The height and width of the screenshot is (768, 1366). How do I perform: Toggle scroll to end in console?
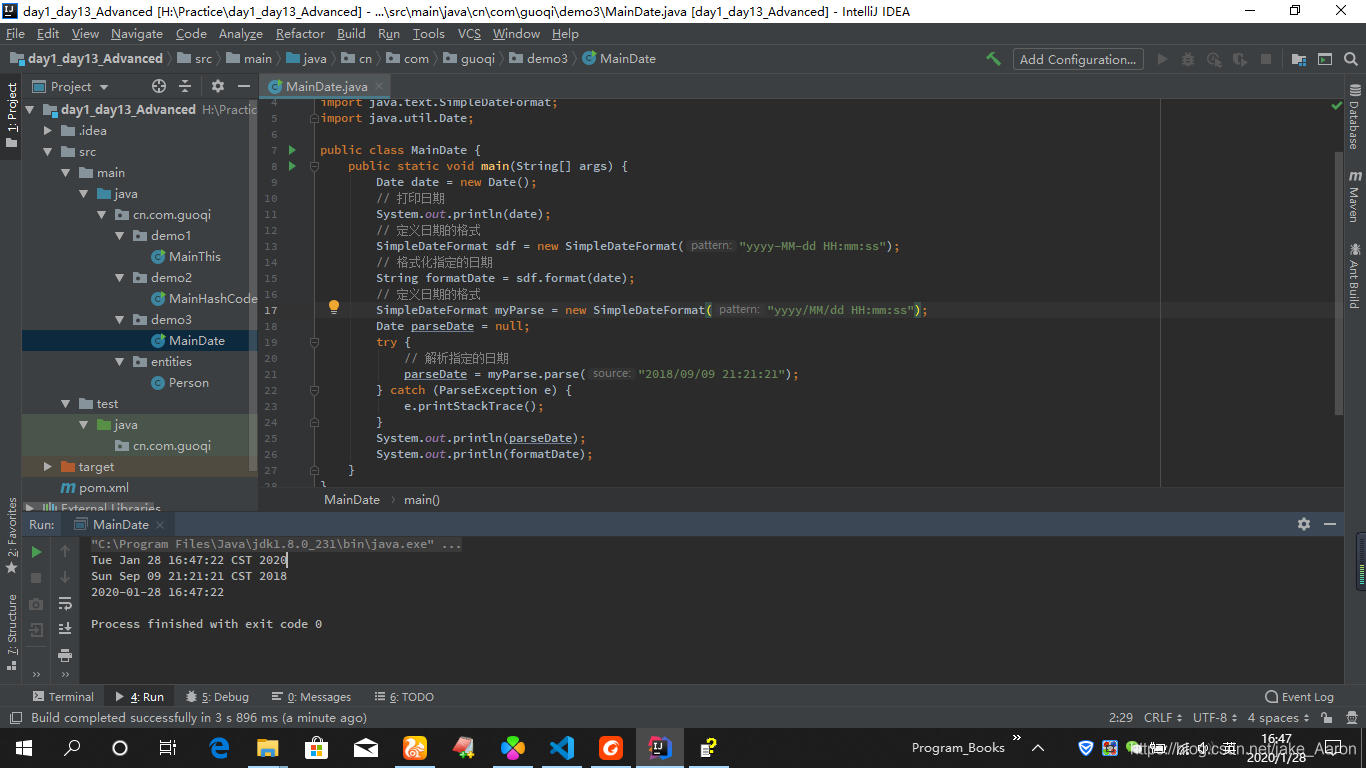point(65,629)
